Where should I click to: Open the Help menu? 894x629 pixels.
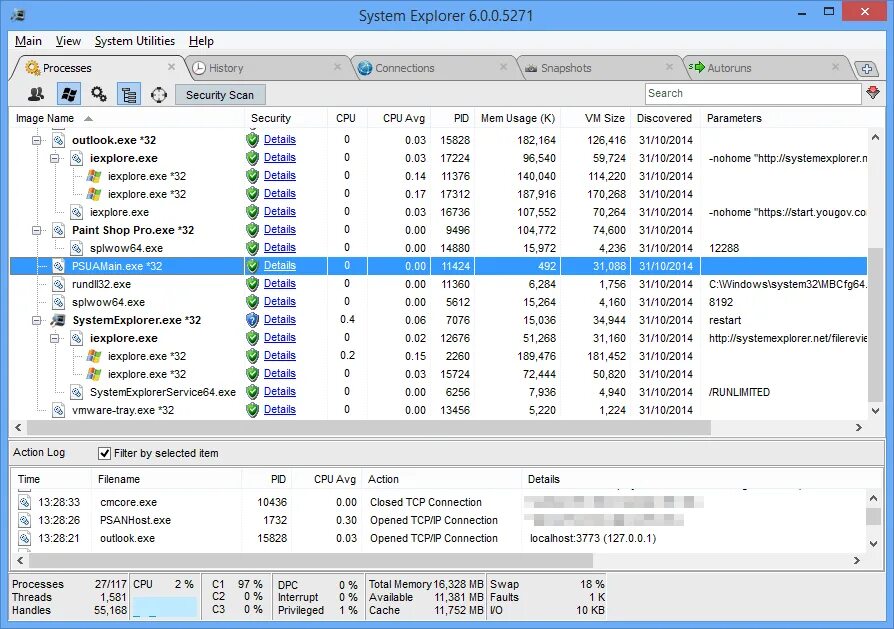(x=201, y=41)
